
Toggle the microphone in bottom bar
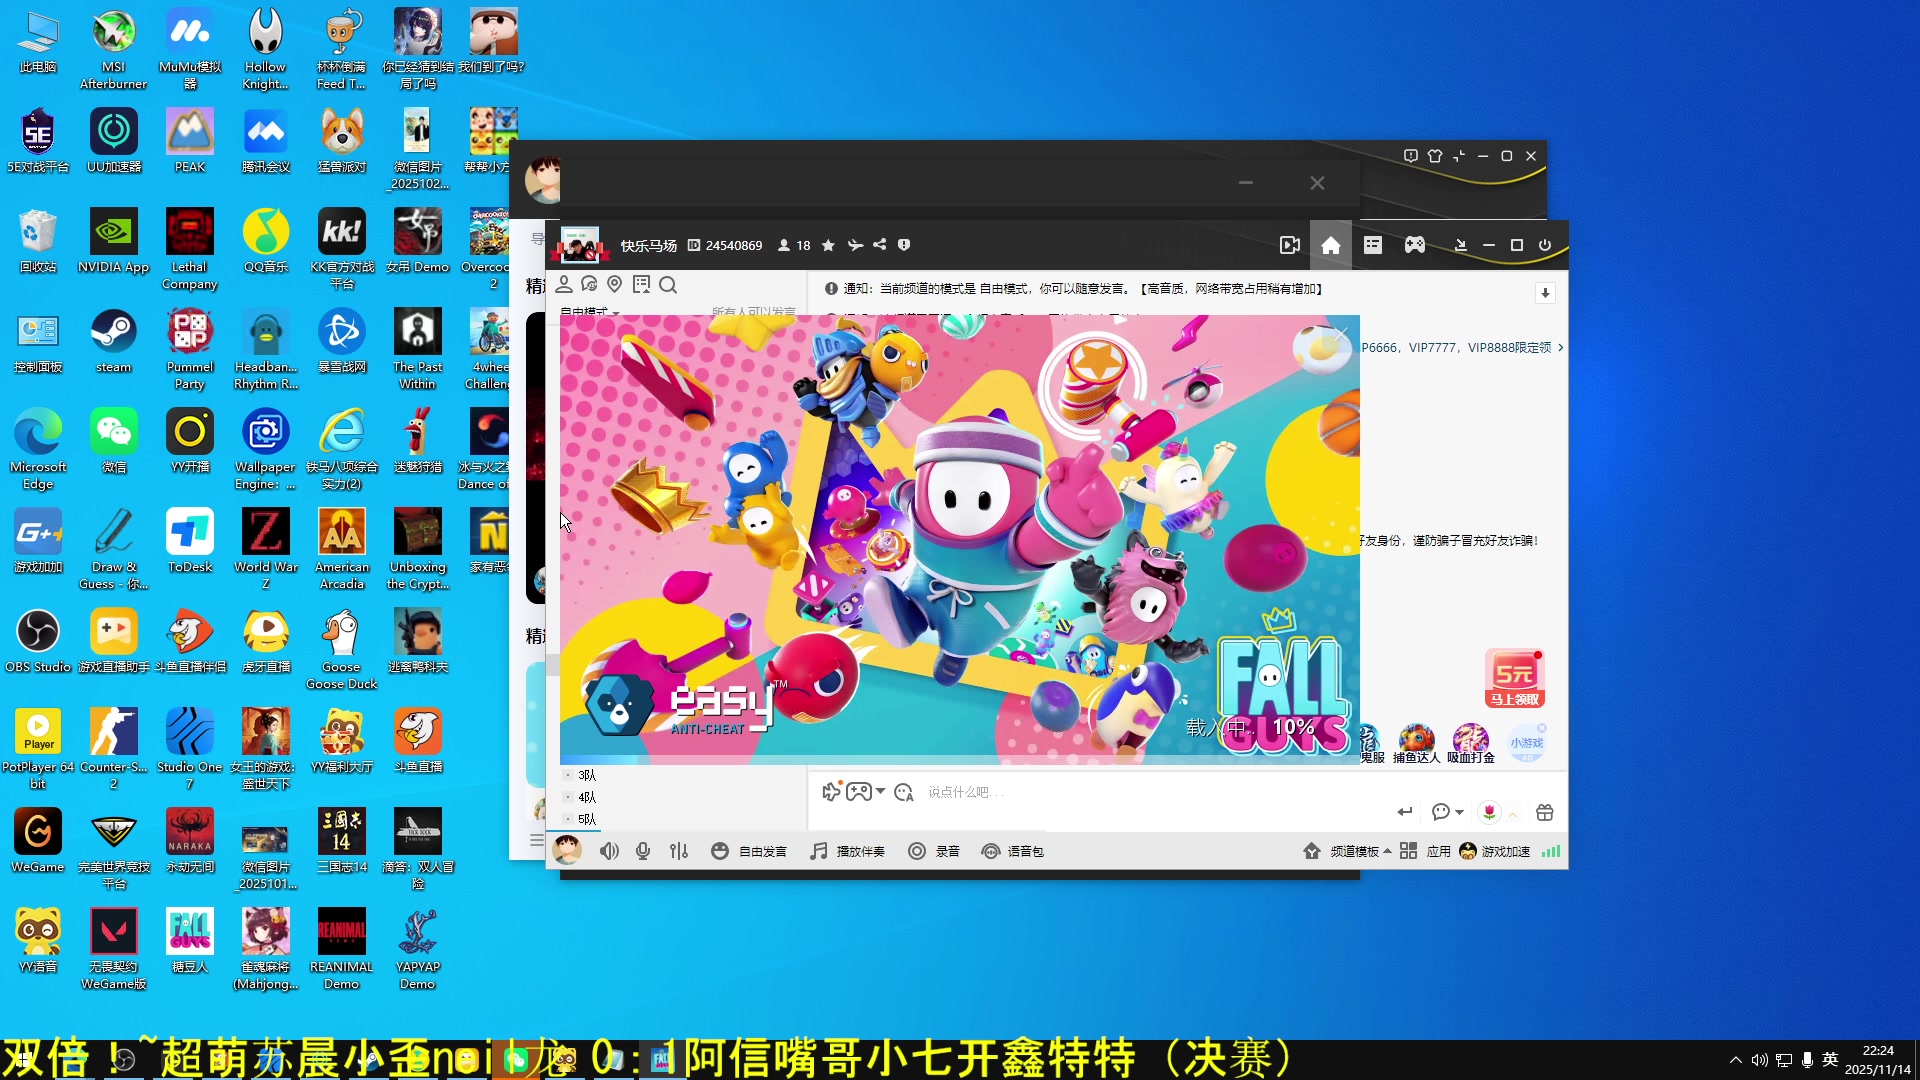[643, 851]
